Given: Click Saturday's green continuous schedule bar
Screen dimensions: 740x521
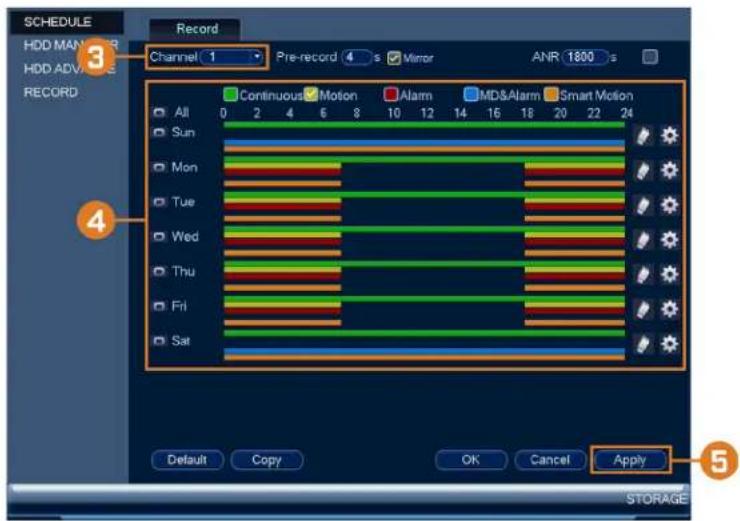Looking at the screenshot, I should (424, 333).
